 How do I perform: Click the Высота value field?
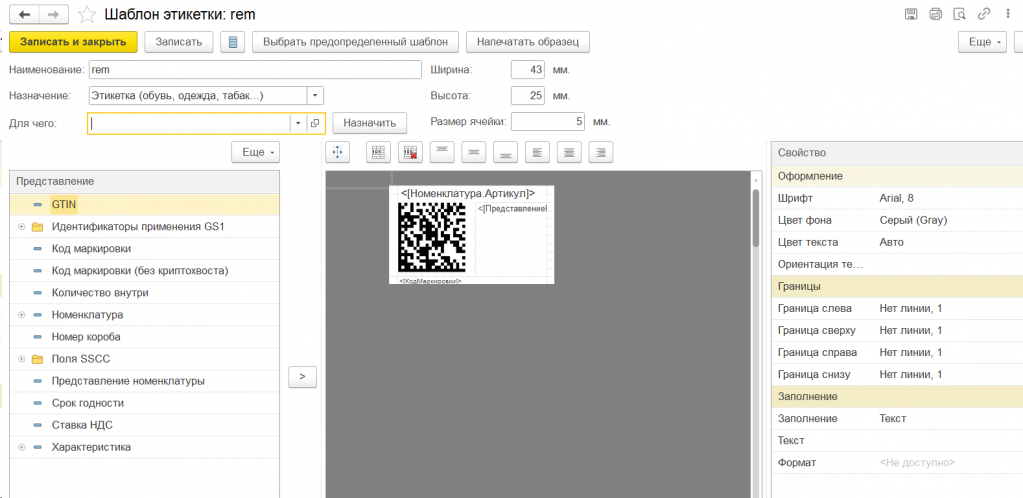coord(528,96)
